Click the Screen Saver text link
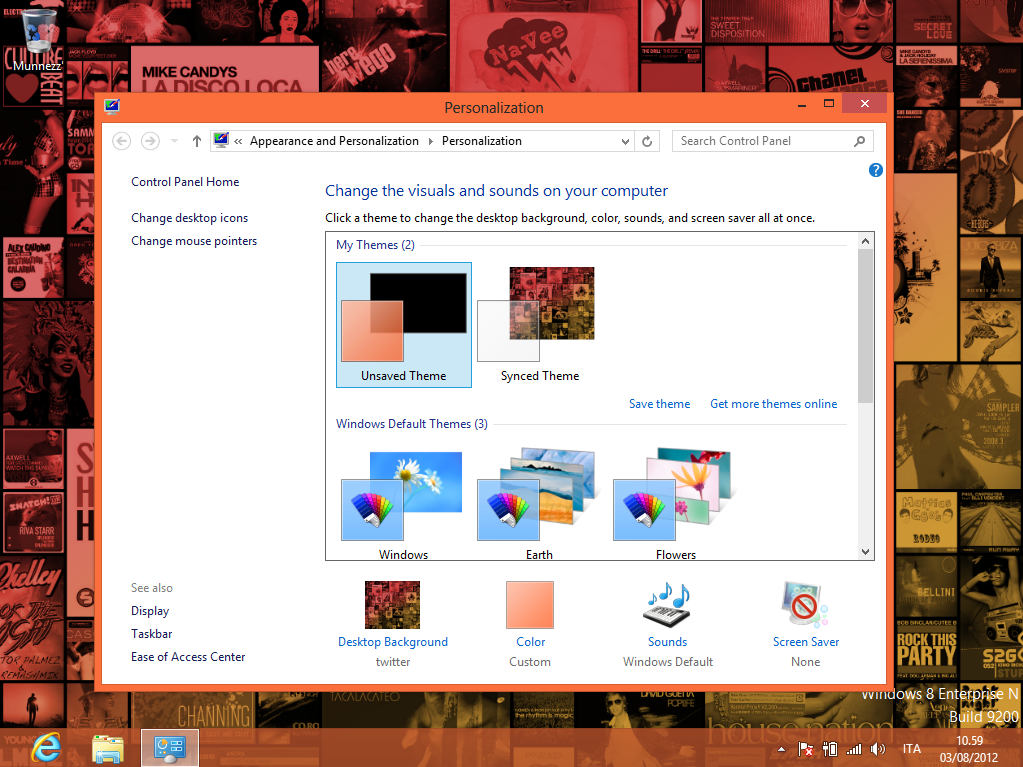Screen dimensions: 1023x767 click(806, 642)
